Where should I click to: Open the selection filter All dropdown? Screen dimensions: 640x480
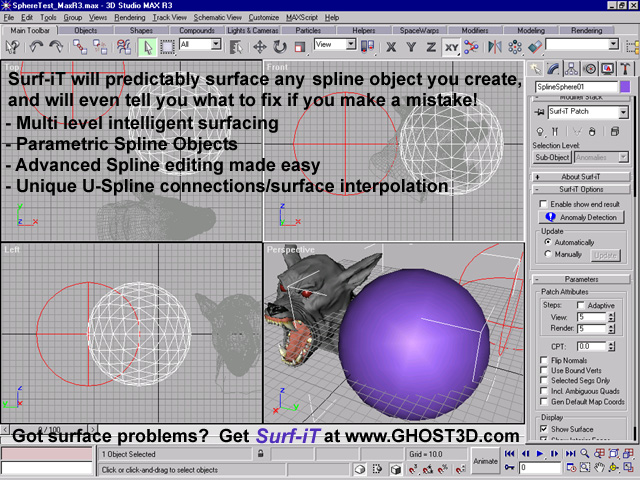pos(216,44)
